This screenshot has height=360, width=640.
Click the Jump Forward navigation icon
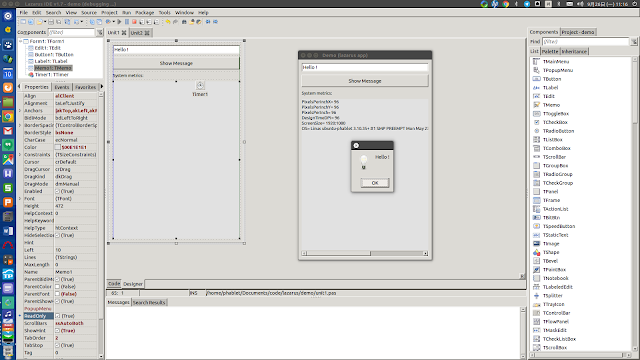[x=215, y=22]
